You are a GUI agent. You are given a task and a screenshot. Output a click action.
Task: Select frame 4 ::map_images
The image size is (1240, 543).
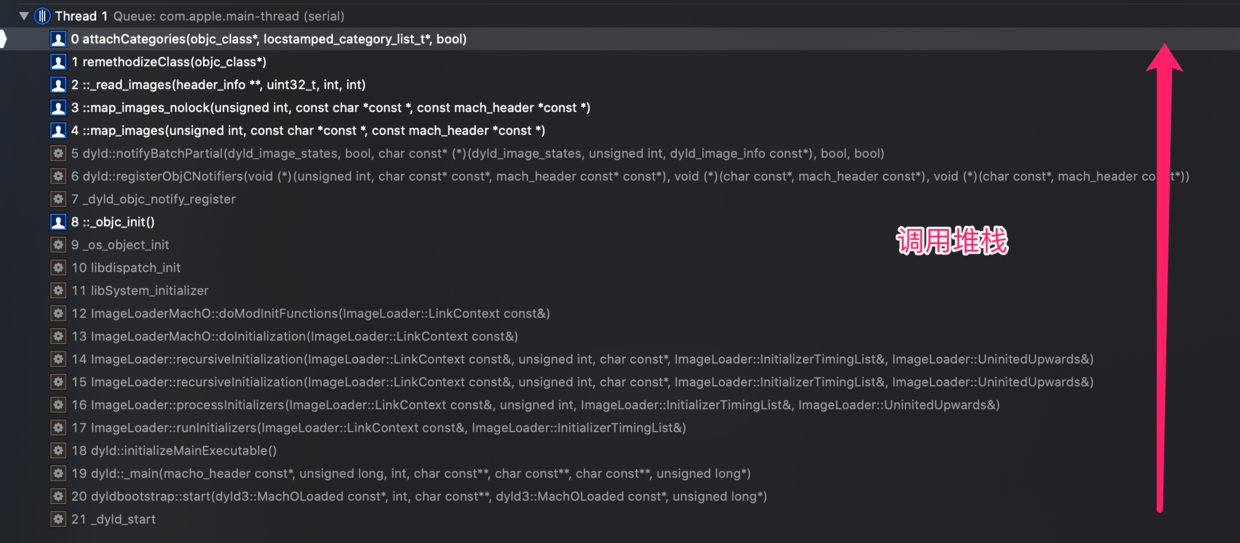pos(620,131)
